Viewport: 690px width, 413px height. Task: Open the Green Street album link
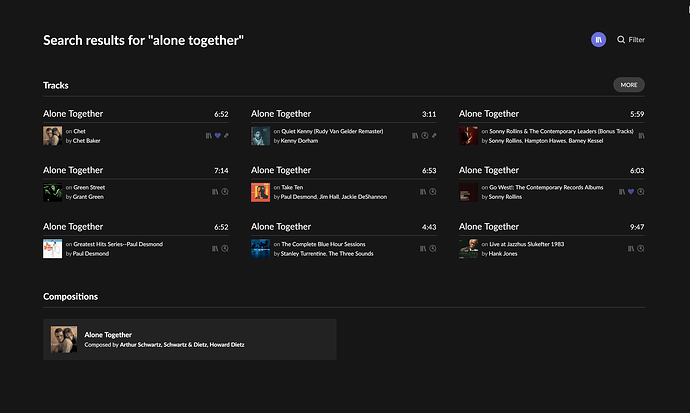91,187
